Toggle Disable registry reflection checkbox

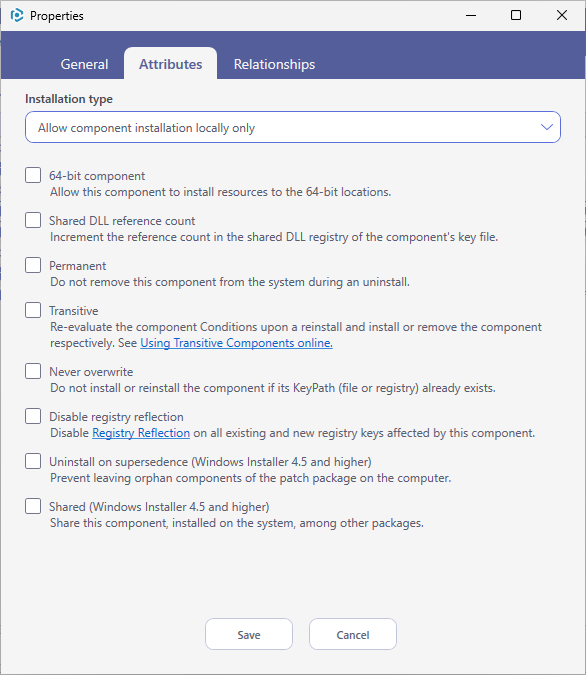(33, 416)
